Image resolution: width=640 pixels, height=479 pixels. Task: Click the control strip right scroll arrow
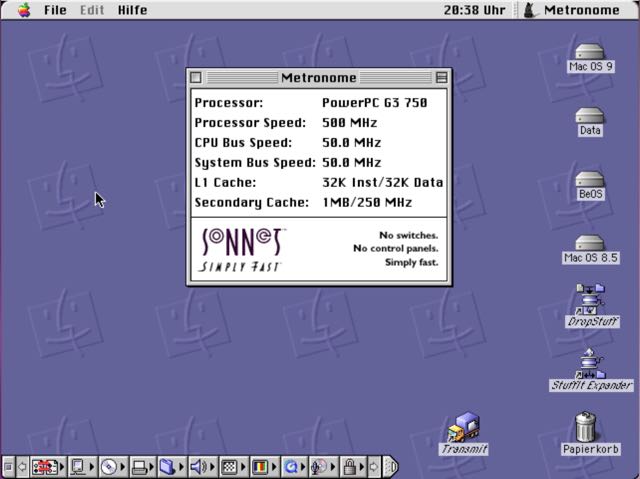click(x=373, y=466)
